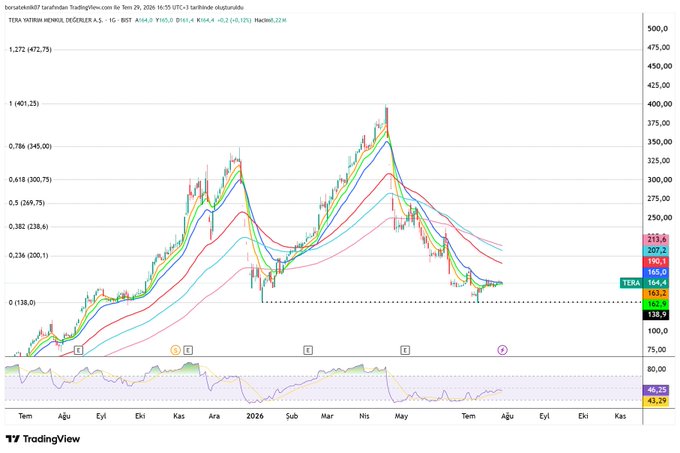Click the 350,00 price axis label
680x453 pixels.
click(659, 142)
